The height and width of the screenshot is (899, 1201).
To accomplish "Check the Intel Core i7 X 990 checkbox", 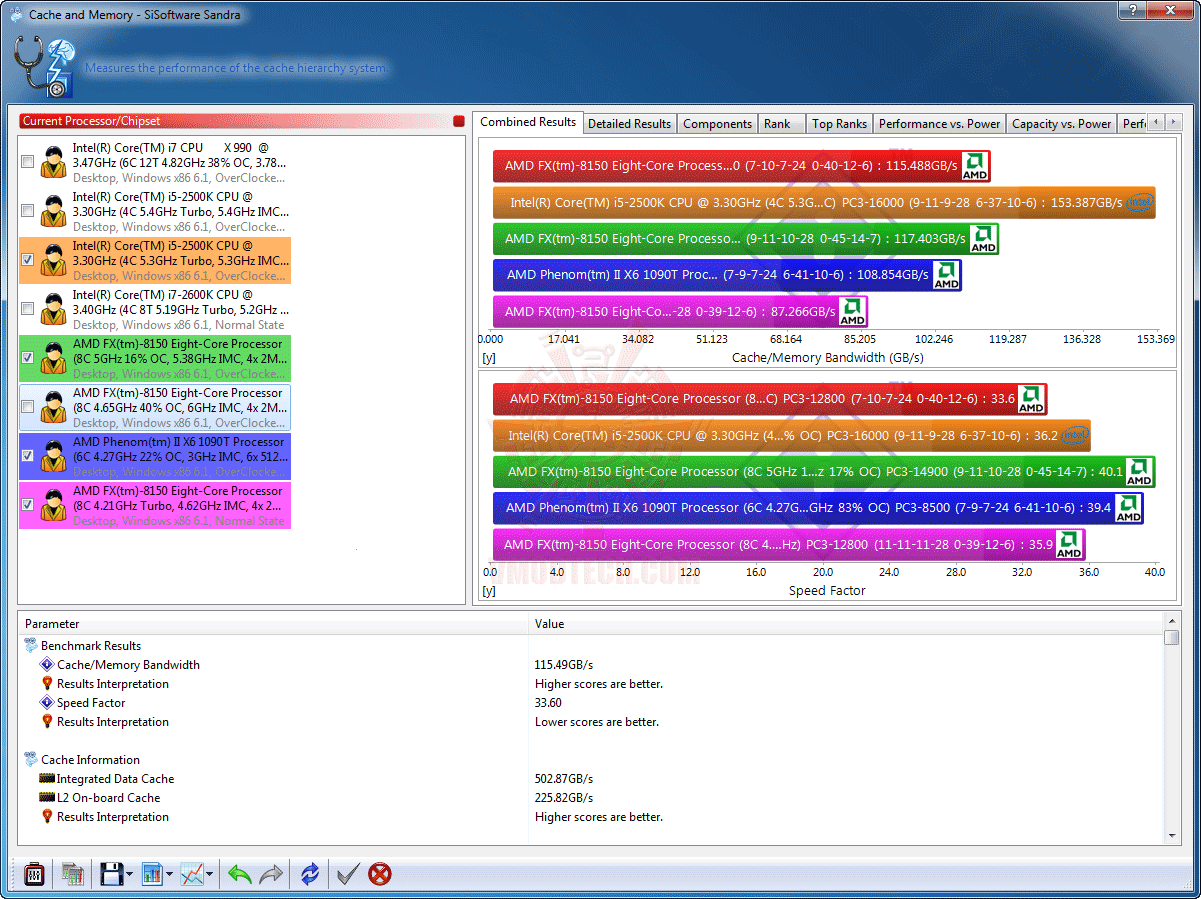I will 27,162.
